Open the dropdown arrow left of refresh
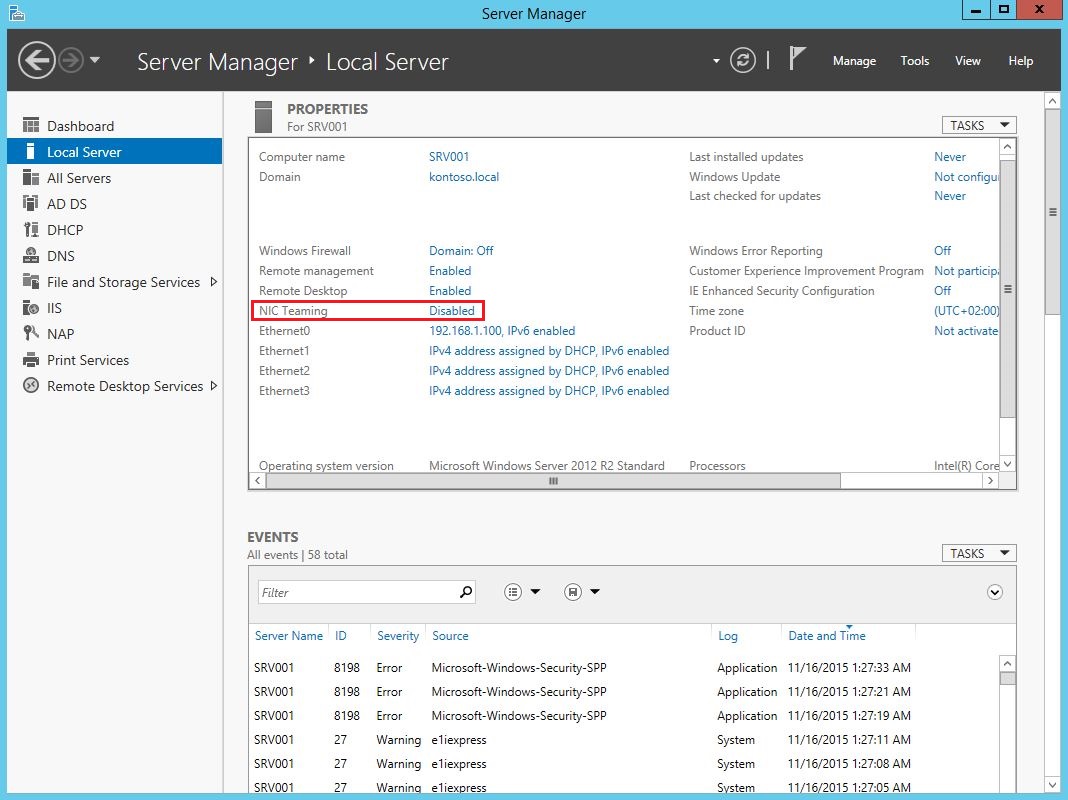The height and width of the screenshot is (800, 1068). click(716, 61)
